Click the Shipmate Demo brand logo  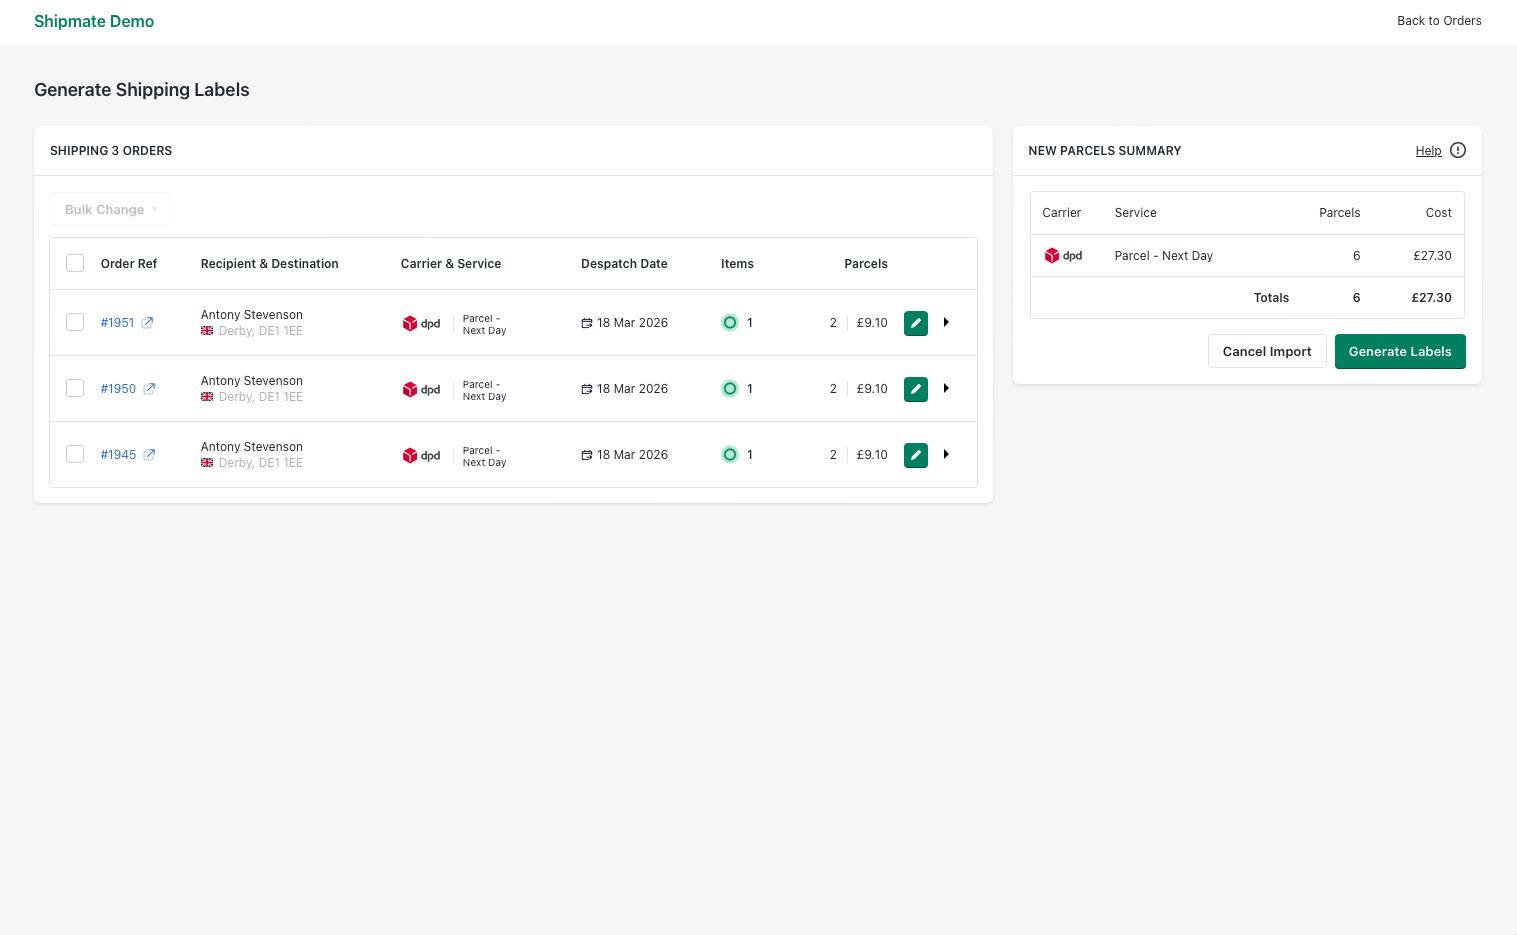click(94, 21)
